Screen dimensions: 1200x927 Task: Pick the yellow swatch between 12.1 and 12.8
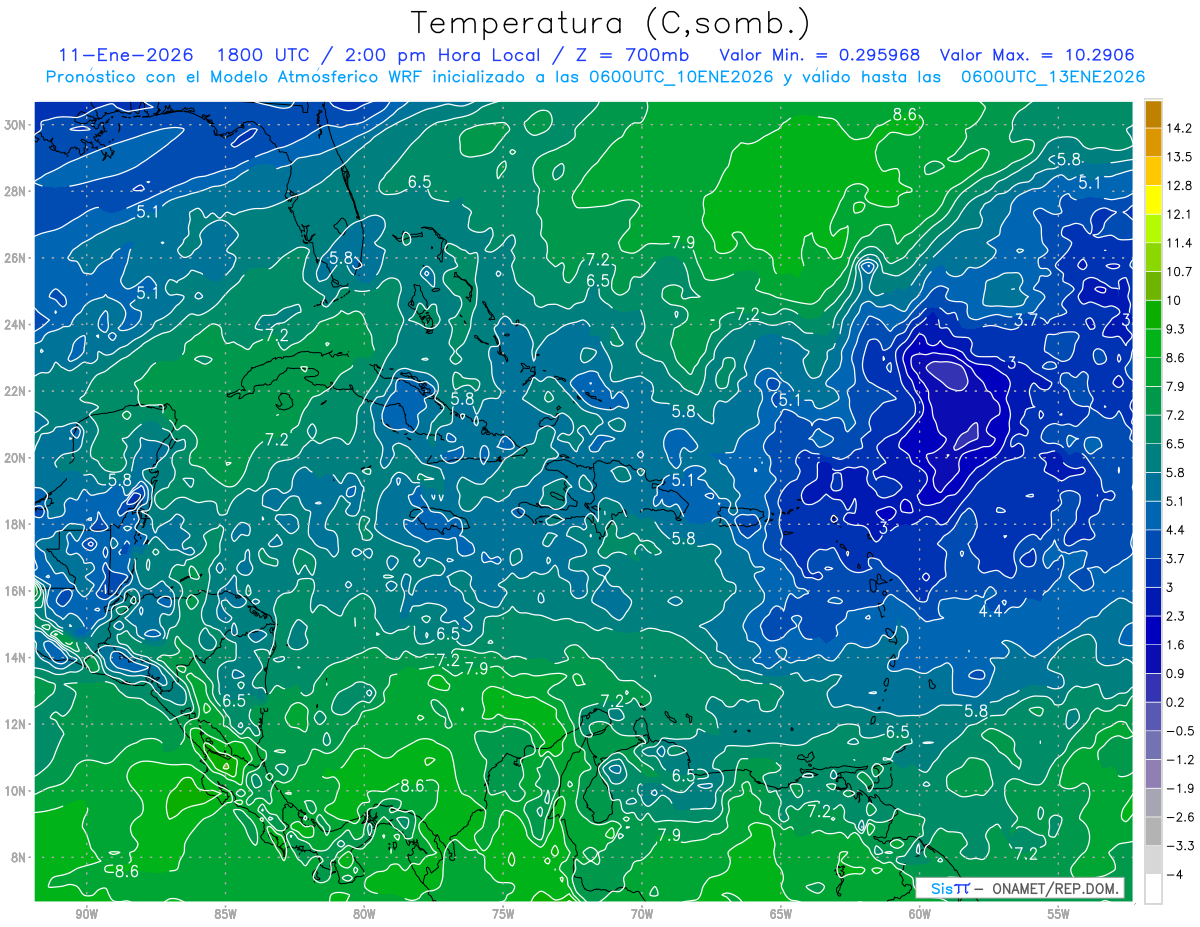click(1153, 199)
